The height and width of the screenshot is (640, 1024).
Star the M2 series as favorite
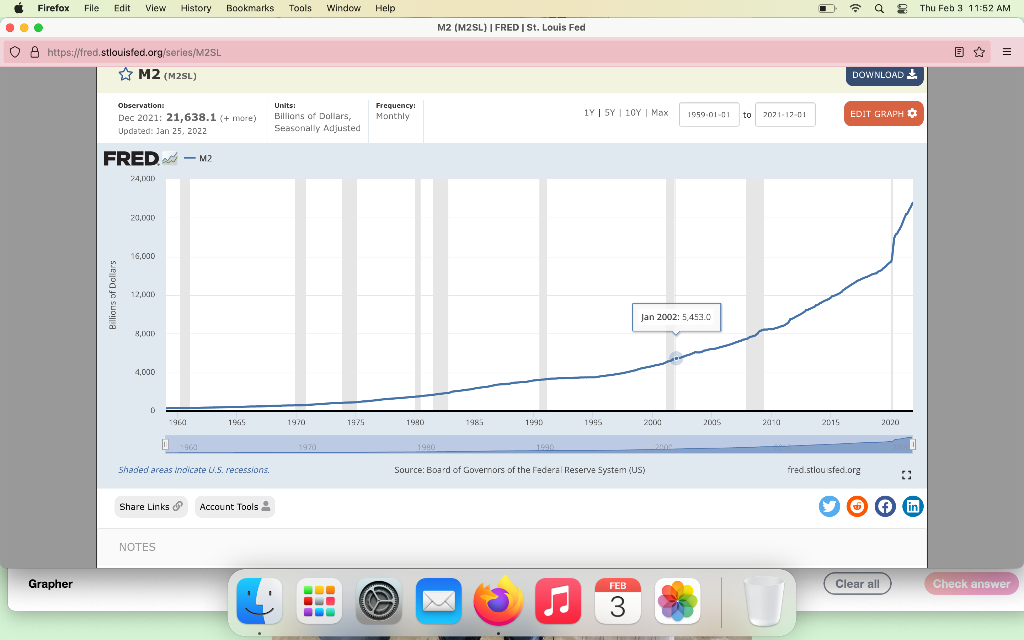[x=125, y=74]
